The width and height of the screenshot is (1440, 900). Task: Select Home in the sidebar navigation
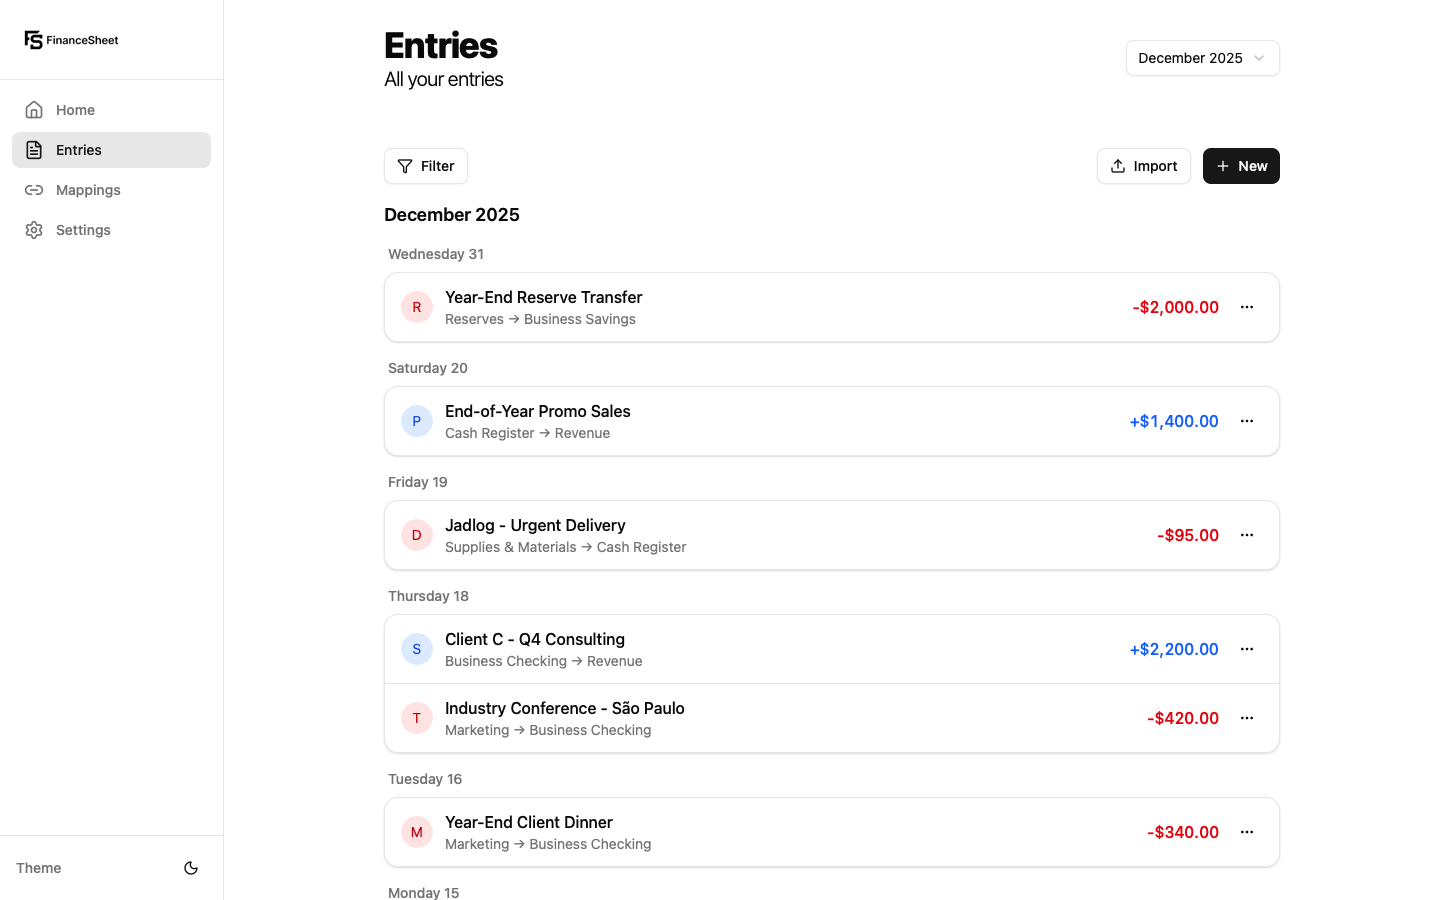tap(76, 109)
